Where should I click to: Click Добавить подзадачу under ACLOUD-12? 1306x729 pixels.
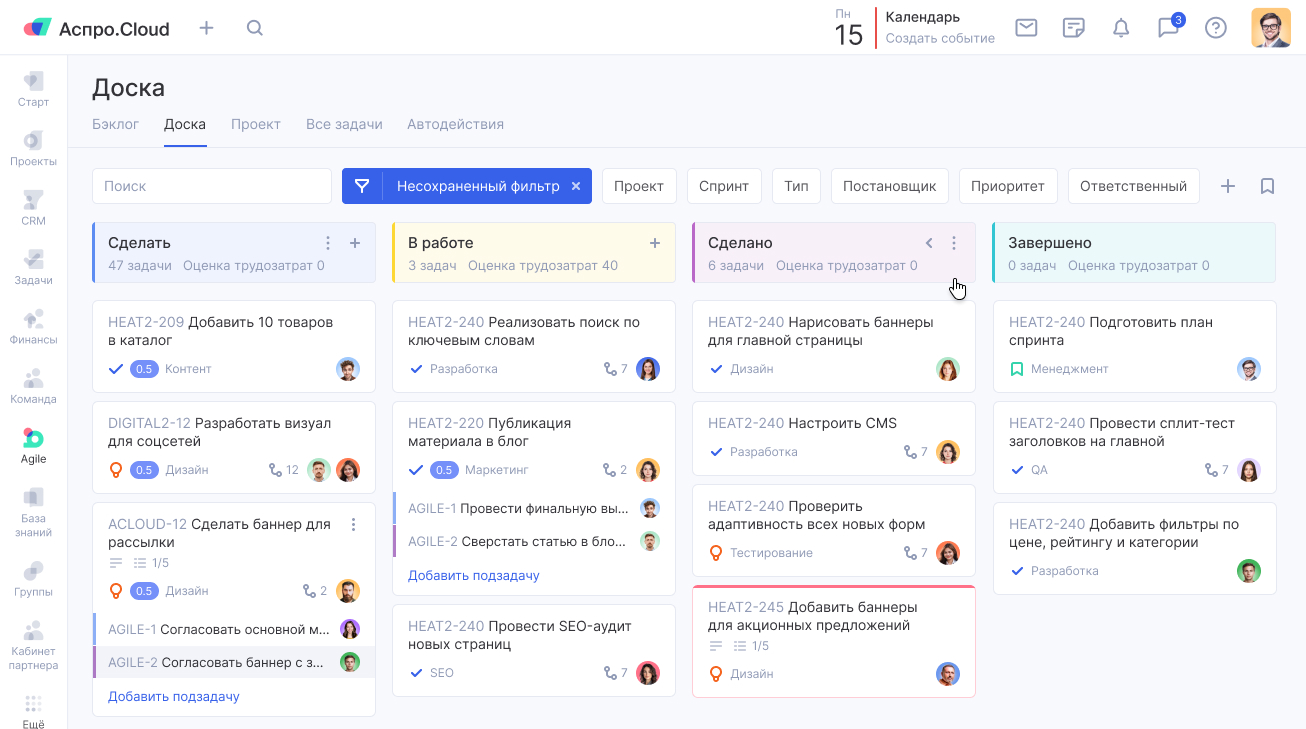[x=174, y=696]
